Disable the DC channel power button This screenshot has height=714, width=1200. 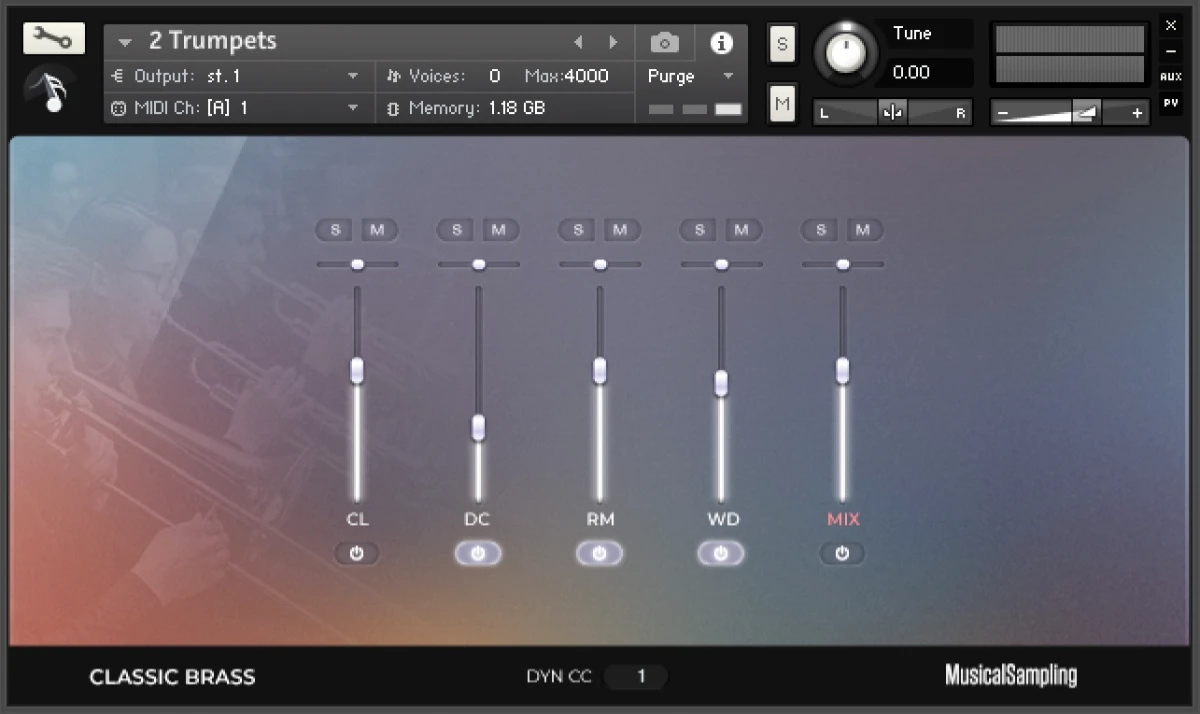click(478, 553)
